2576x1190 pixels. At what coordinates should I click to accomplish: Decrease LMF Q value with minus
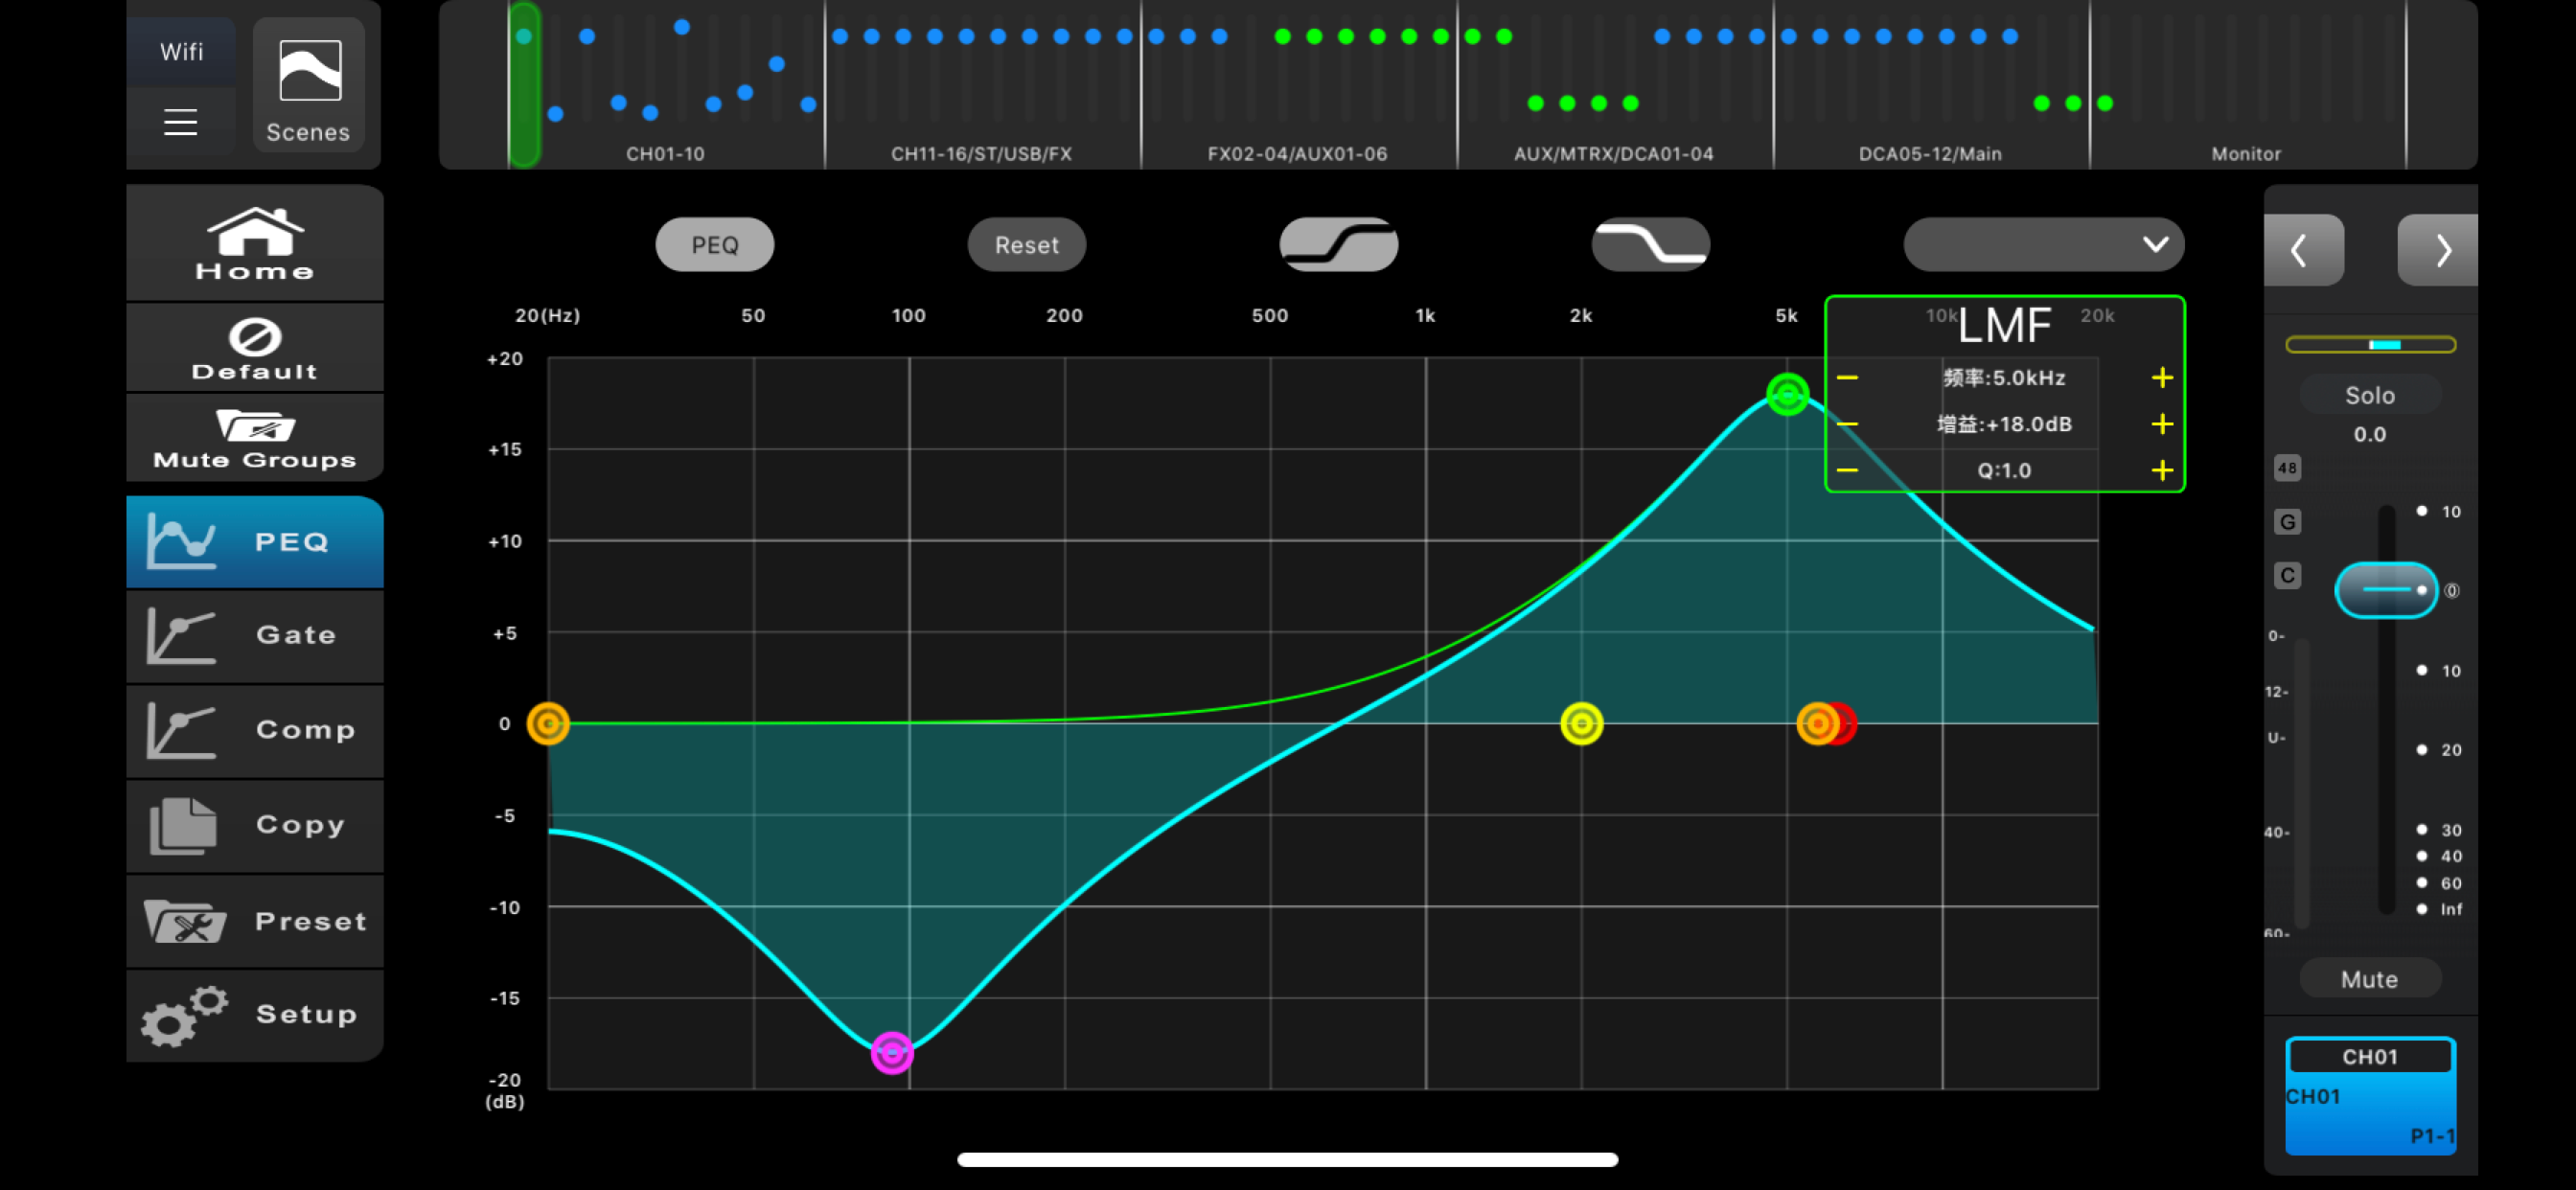pyautogui.click(x=1847, y=470)
